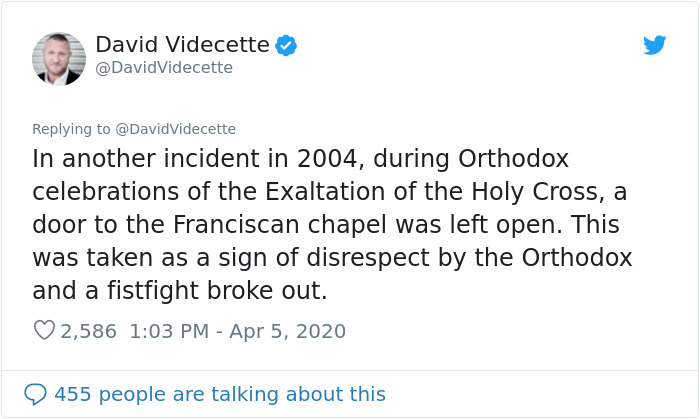Open the 1:03 PM tweet timestamp
Screen dimensions: 700x419
tap(172, 331)
